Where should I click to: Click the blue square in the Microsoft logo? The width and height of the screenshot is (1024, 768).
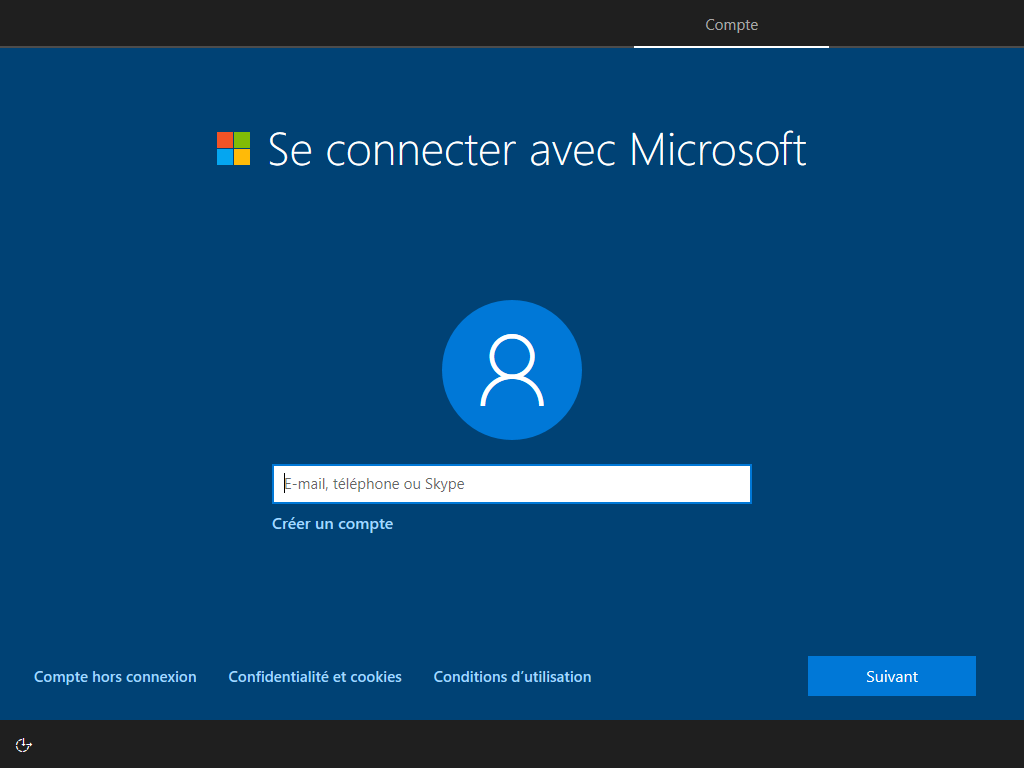pyautogui.click(x=225, y=157)
